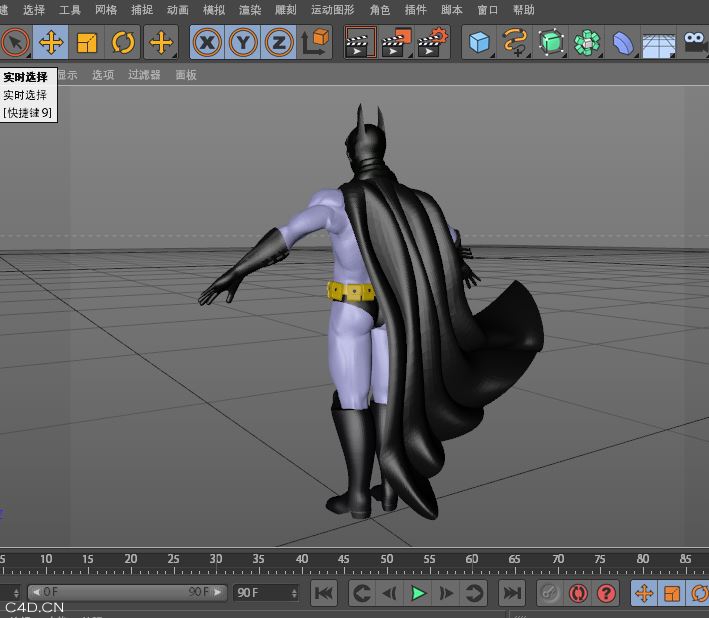Open the 模拟 menu
Image resolution: width=709 pixels, height=618 pixels.
214,10
